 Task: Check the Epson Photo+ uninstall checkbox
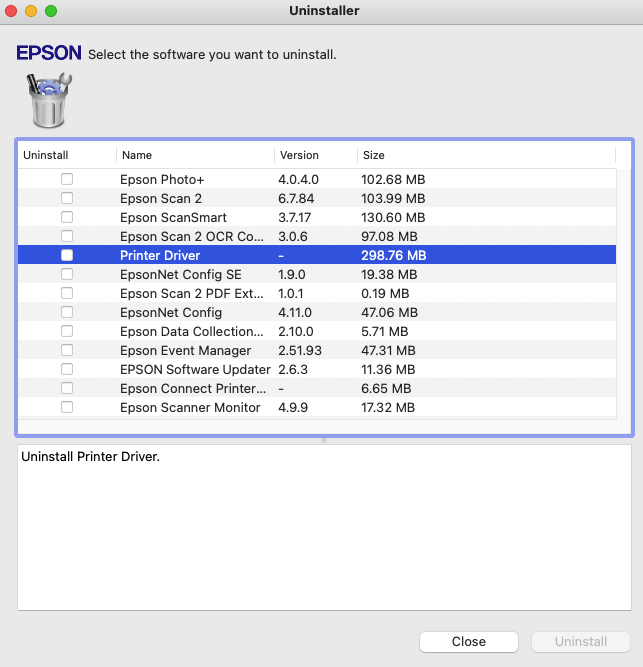click(x=67, y=179)
